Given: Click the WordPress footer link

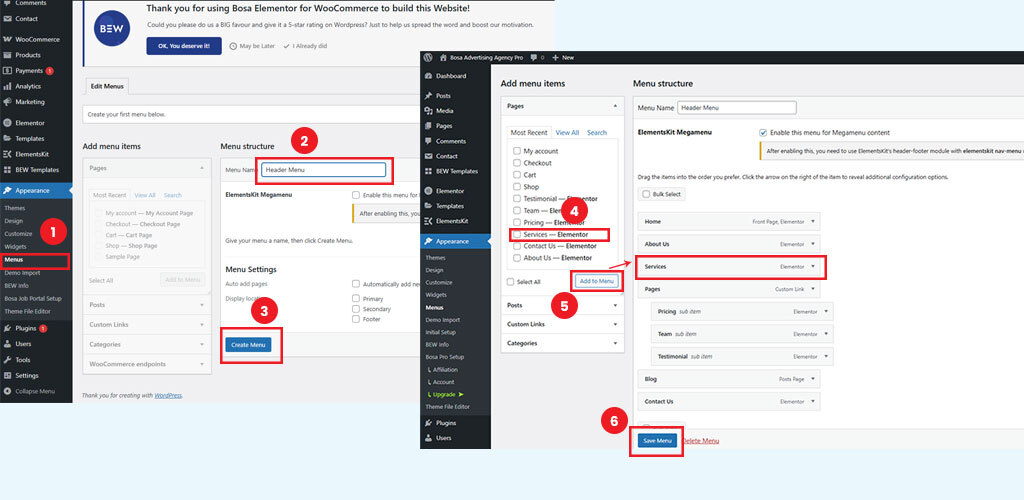Looking at the screenshot, I should pos(168,396).
